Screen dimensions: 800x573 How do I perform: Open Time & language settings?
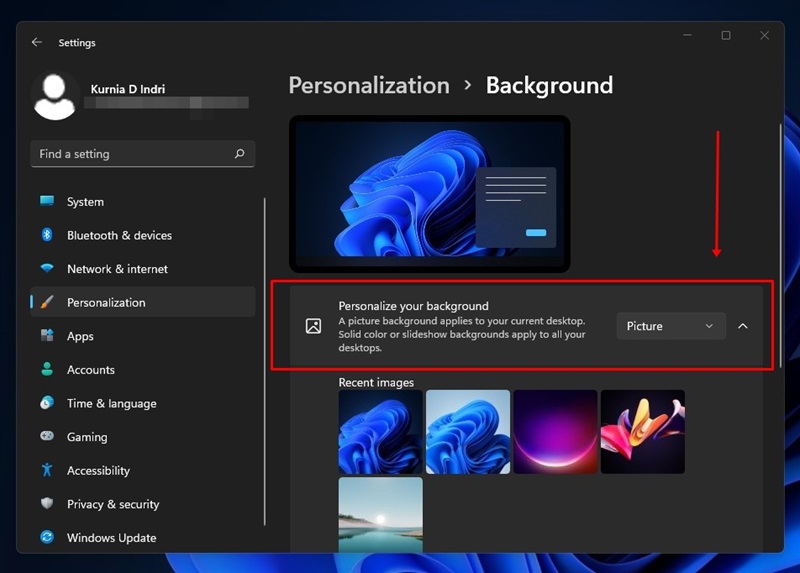pos(112,404)
